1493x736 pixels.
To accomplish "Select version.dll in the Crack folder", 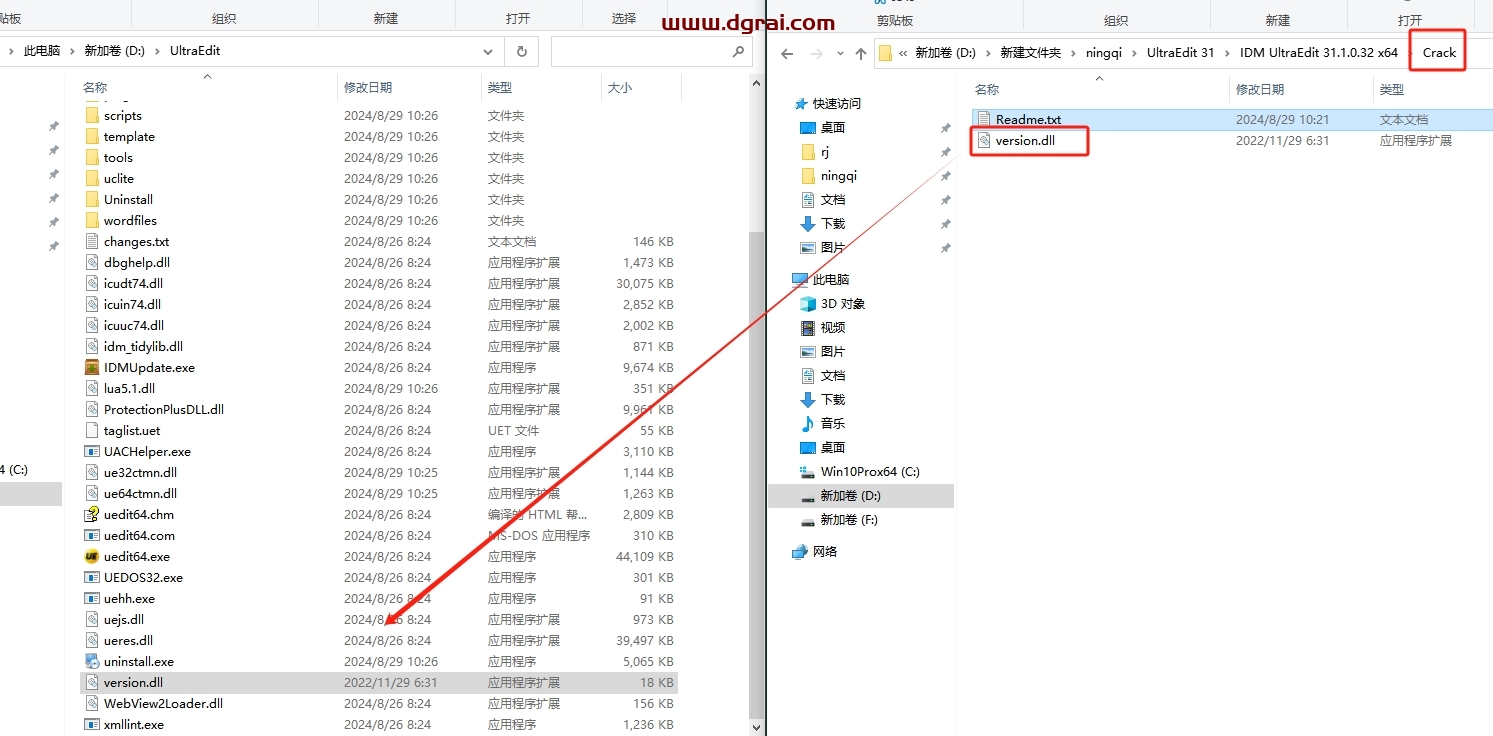I will (1025, 141).
